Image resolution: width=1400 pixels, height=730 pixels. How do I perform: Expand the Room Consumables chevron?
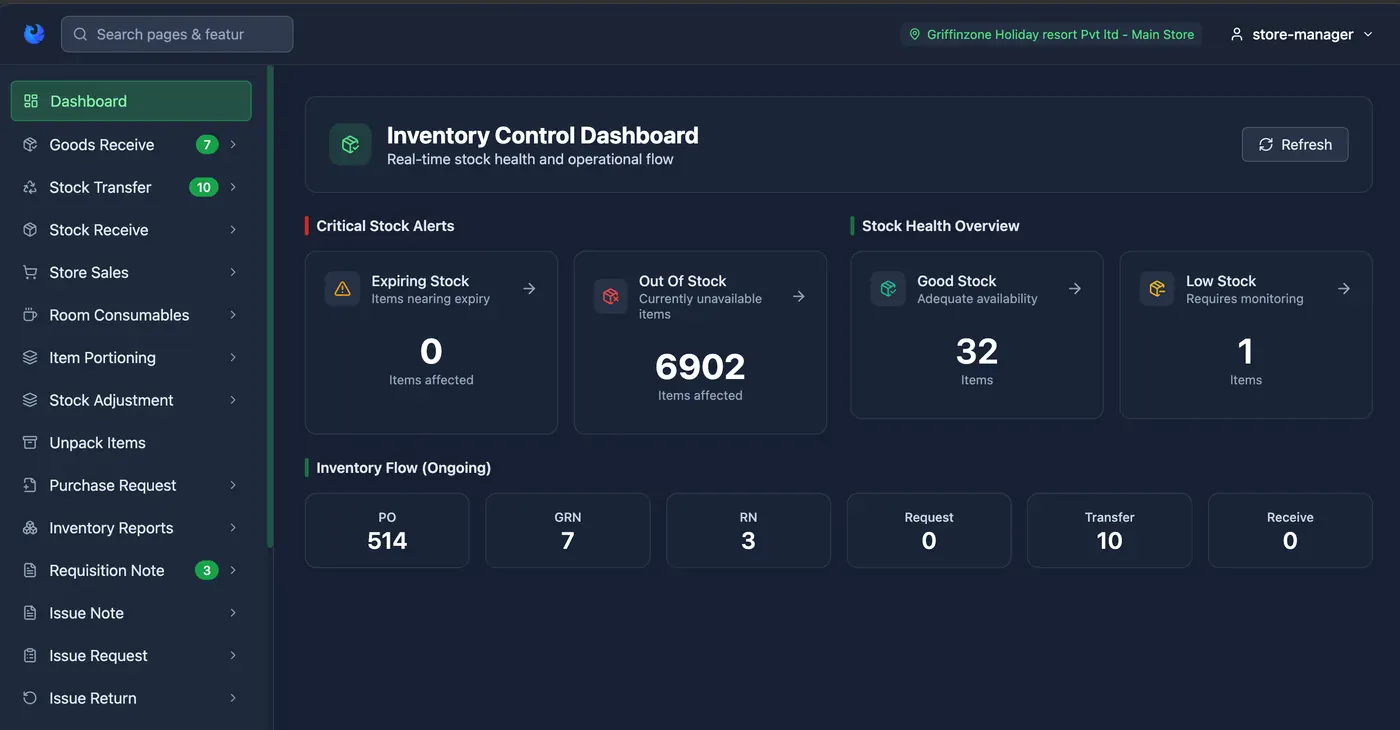click(x=233, y=315)
